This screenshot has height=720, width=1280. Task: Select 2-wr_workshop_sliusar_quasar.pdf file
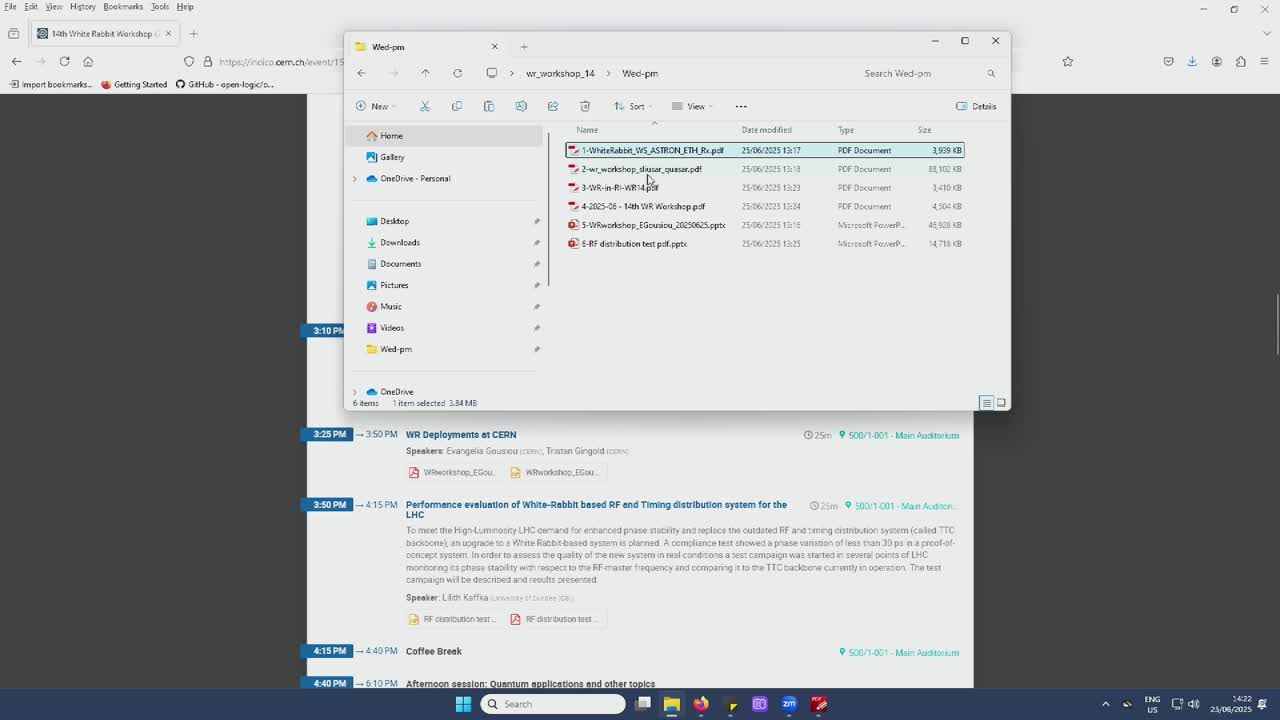tap(765, 169)
